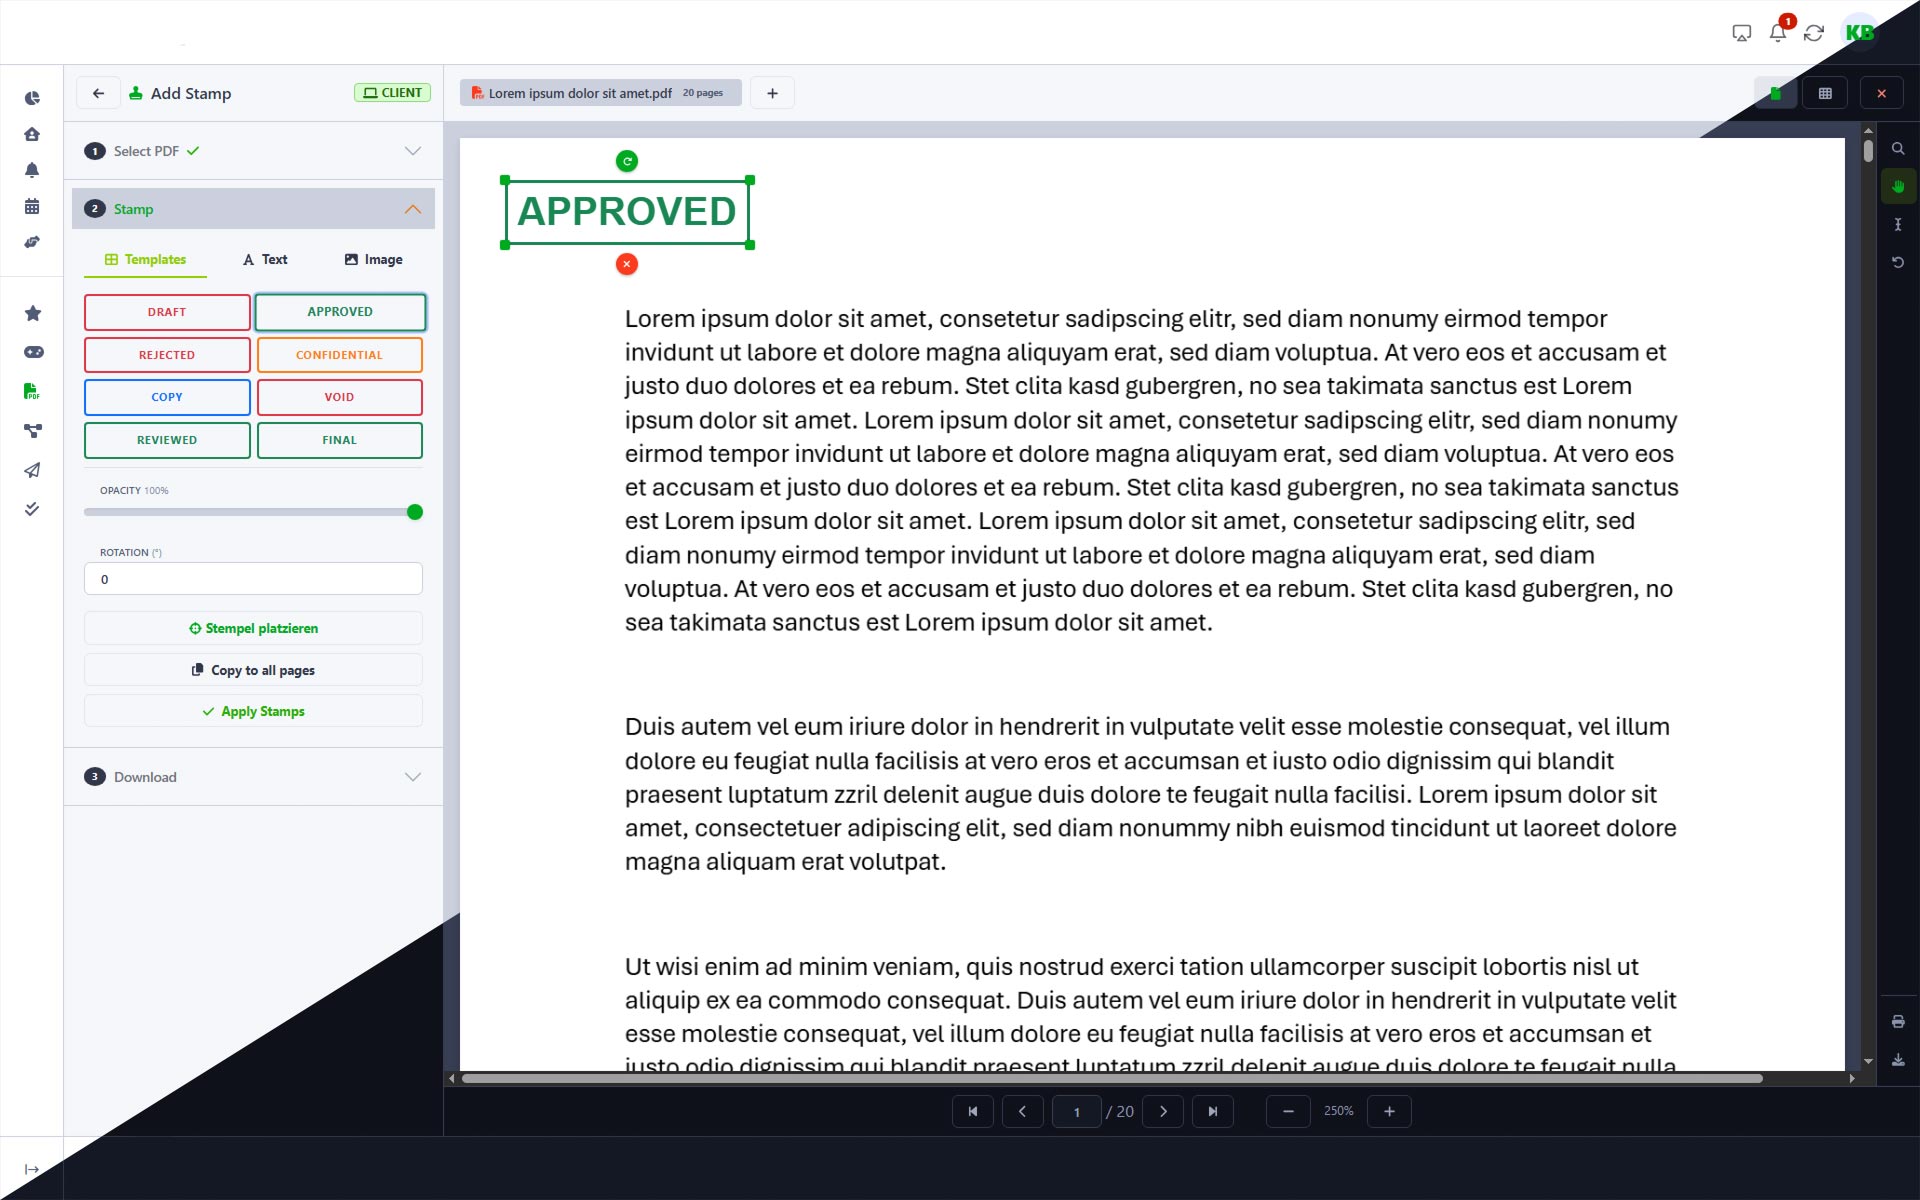1920x1200 pixels.
Task: Click the undo rotation icon in the viewer sidebar
Action: 1899,262
